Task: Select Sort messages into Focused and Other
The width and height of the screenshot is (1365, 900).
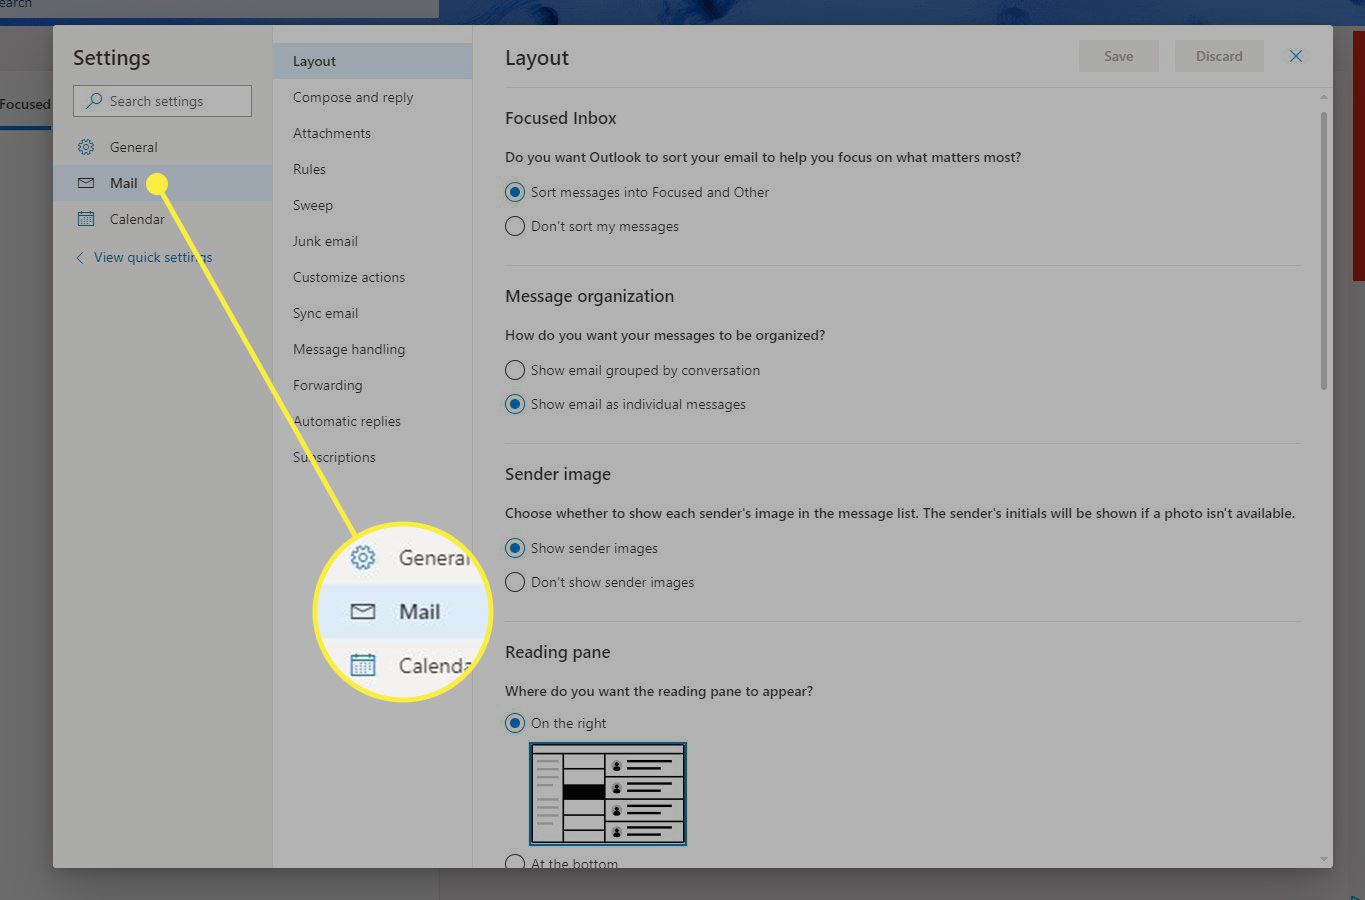Action: coord(515,192)
